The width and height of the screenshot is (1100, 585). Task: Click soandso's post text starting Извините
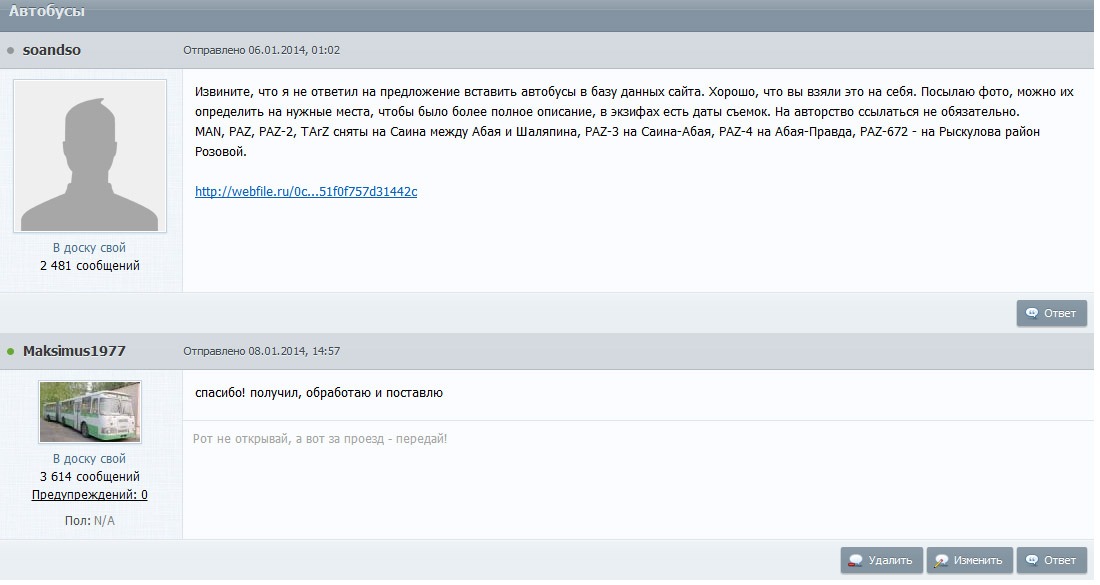[634, 121]
